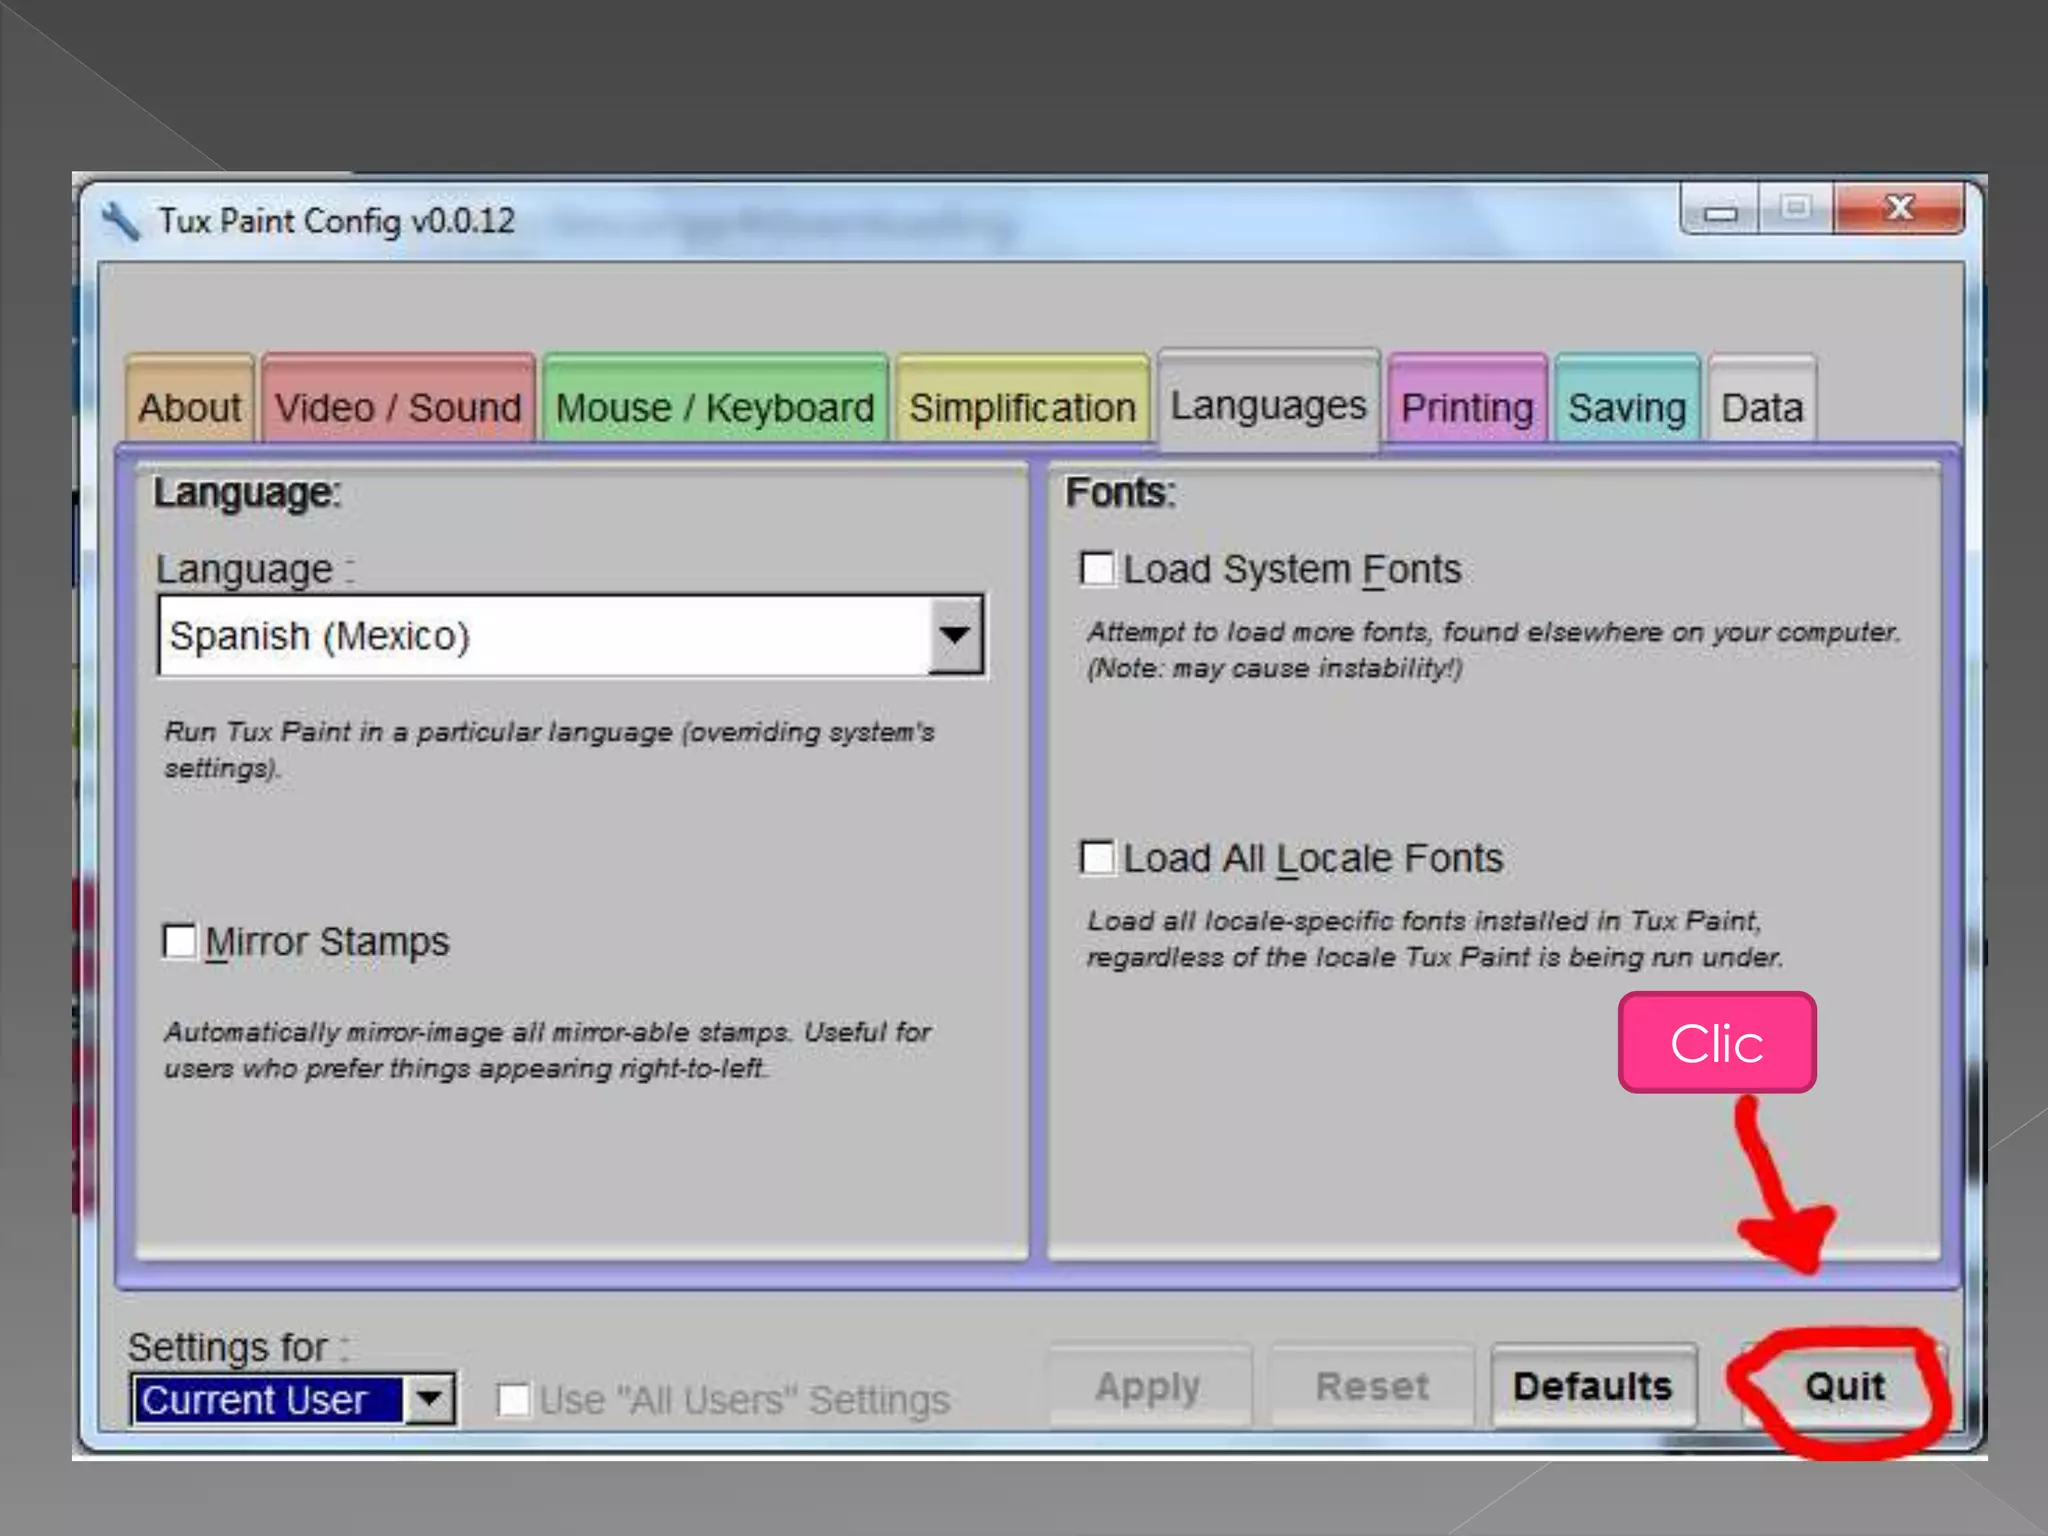Switch to the Saving tab

1626,407
